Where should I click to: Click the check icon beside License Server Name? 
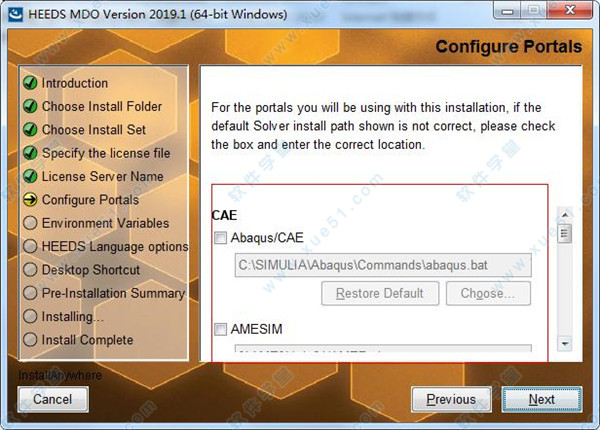coord(30,176)
